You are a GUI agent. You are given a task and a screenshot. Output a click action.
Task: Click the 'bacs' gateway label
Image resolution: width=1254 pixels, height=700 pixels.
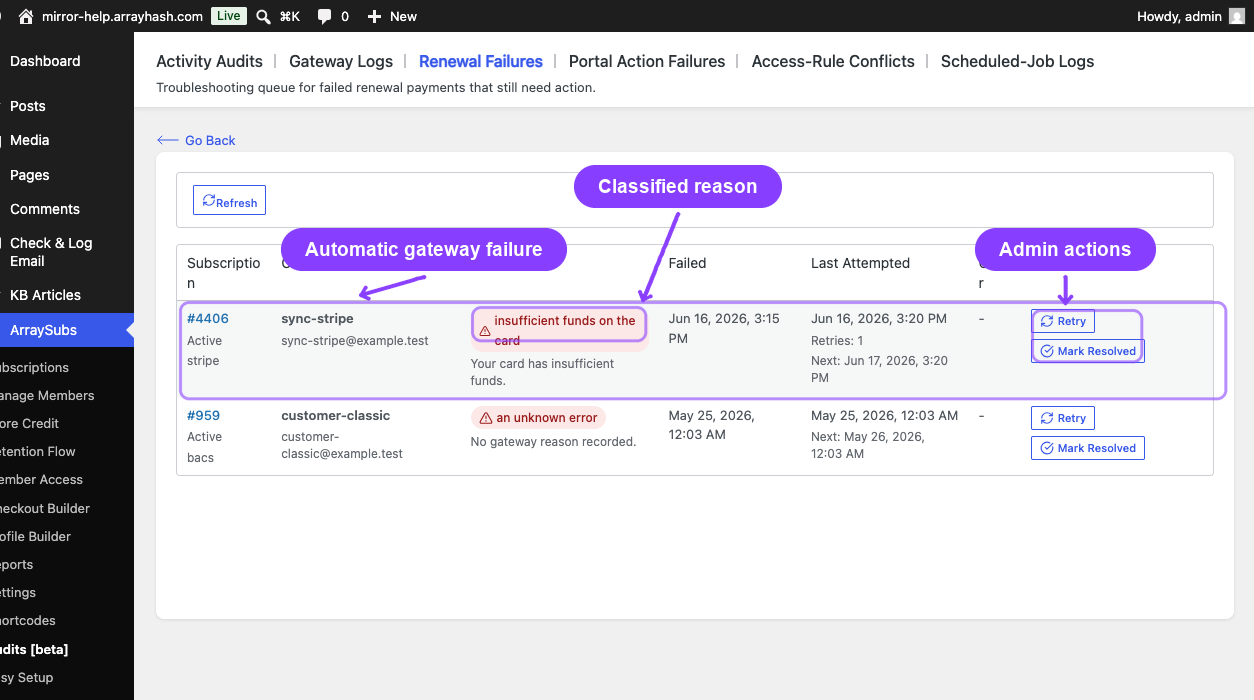(201, 458)
